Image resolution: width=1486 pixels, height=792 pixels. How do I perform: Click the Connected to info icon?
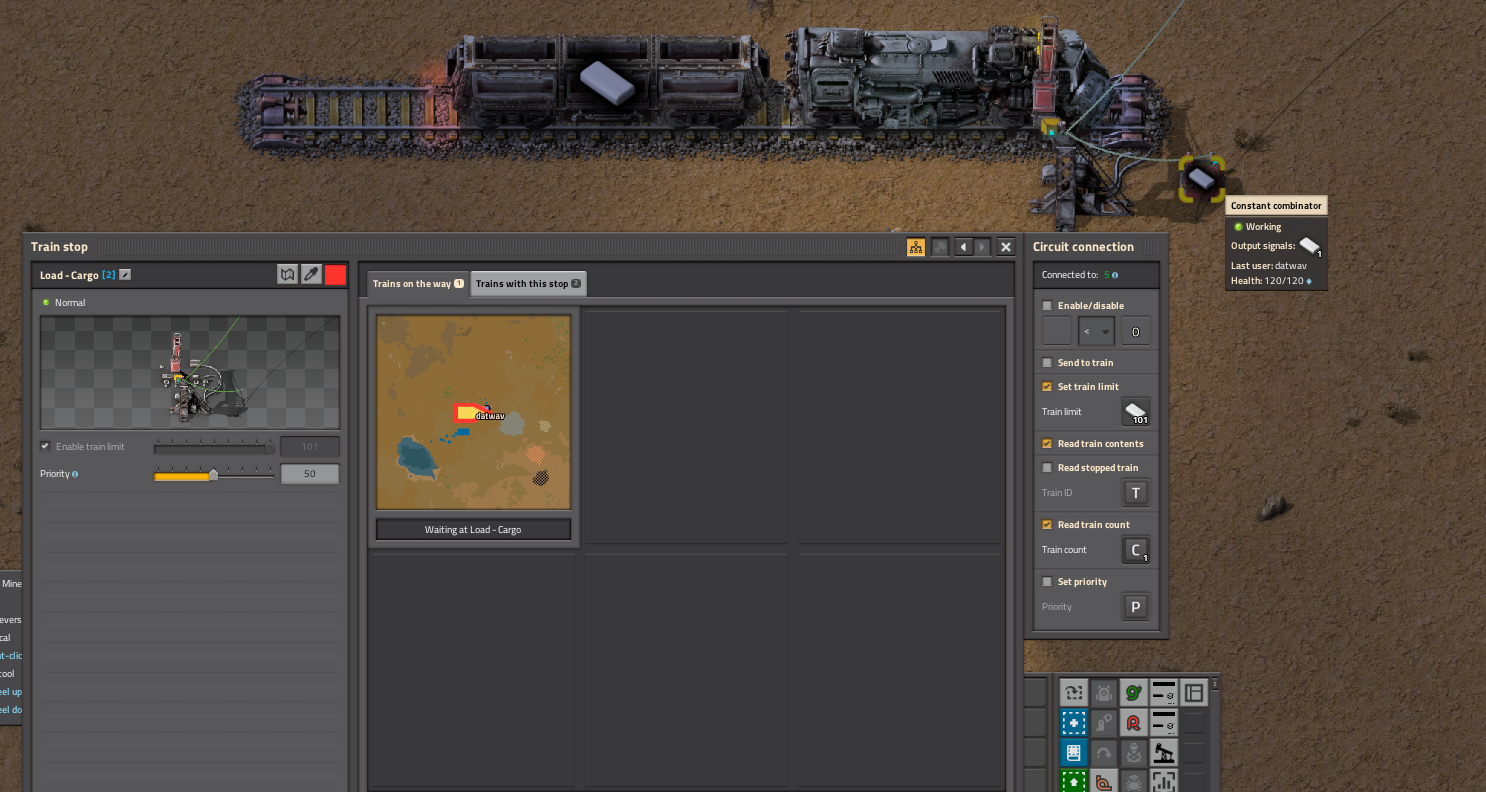[x=1115, y=275]
